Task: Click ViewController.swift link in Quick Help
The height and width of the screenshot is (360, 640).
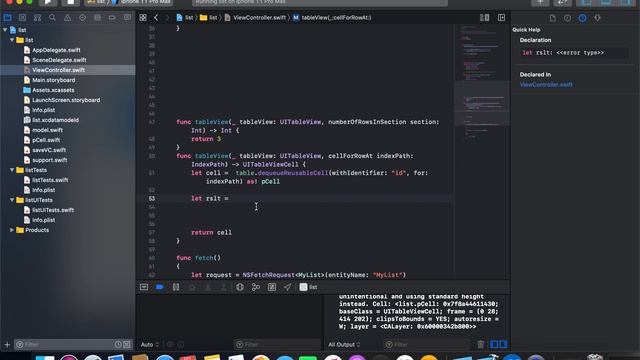Action: 546,84
